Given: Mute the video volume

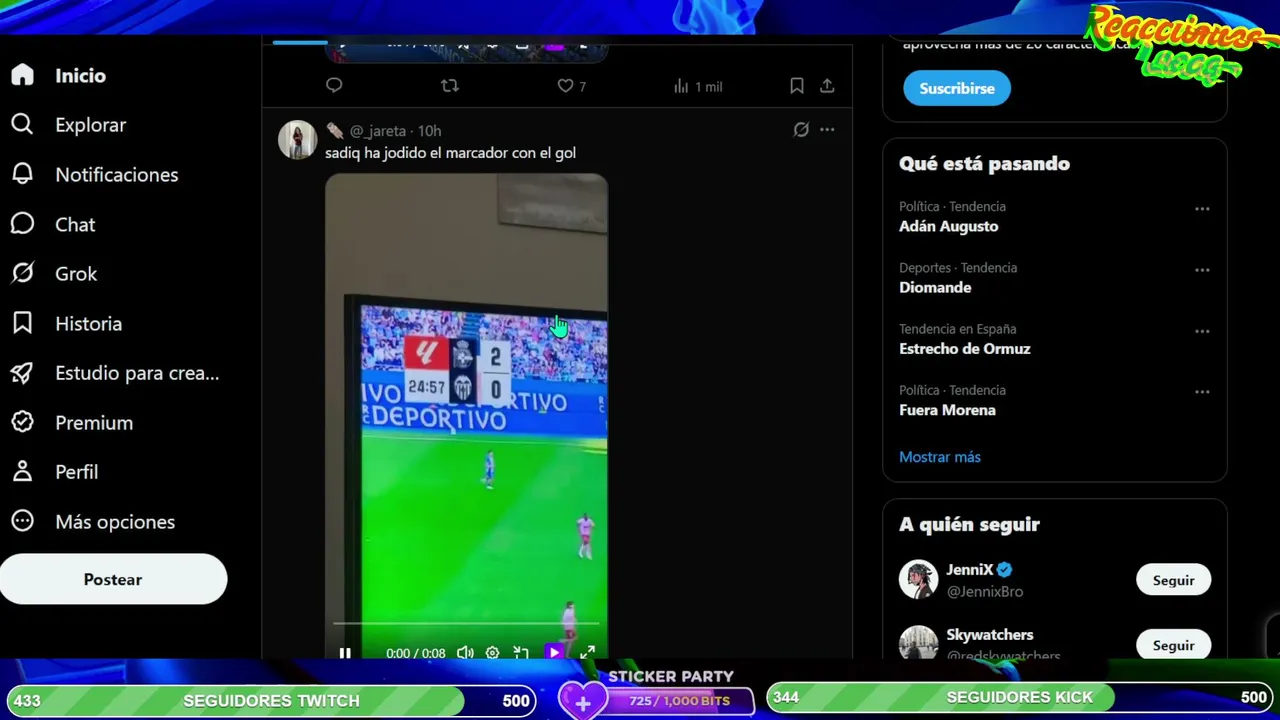Looking at the screenshot, I should [465, 653].
